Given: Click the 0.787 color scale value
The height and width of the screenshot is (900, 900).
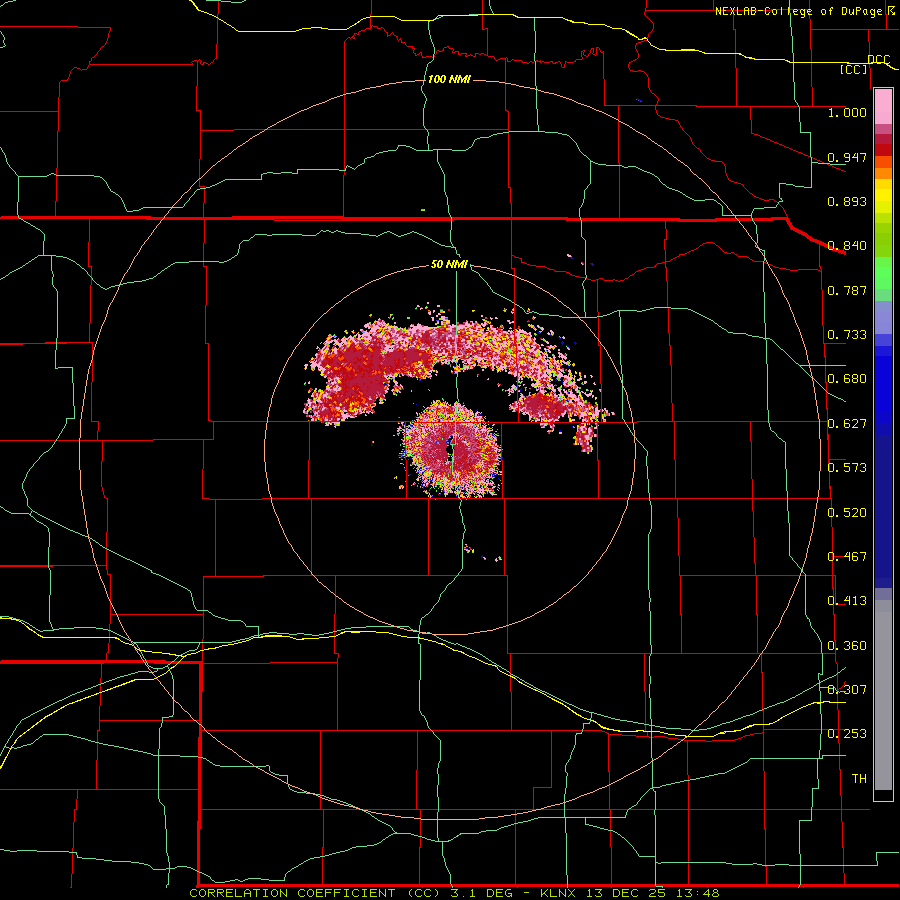Looking at the screenshot, I should 847,290.
